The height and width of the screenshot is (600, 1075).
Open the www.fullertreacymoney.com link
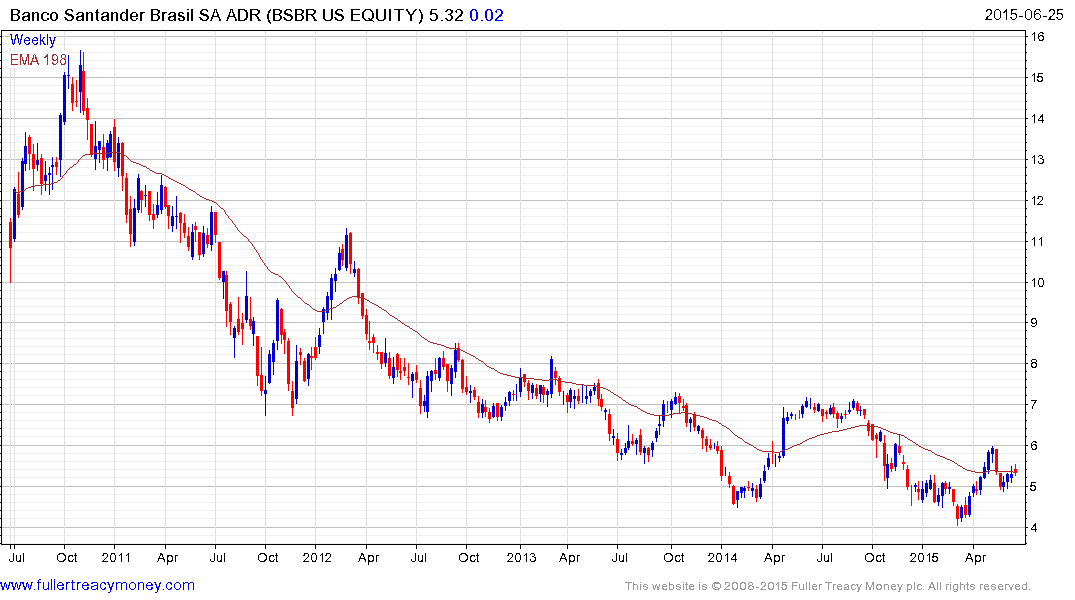click(x=97, y=585)
